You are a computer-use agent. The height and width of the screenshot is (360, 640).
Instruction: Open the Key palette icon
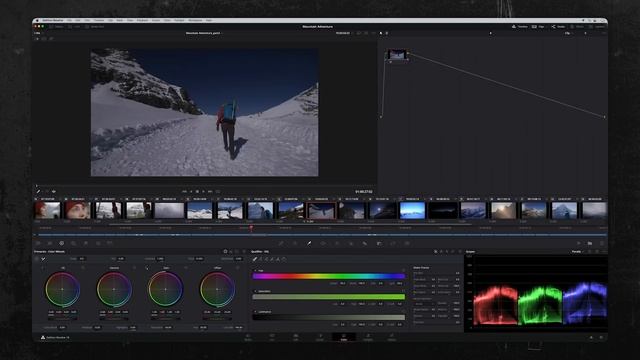[x=379, y=243]
